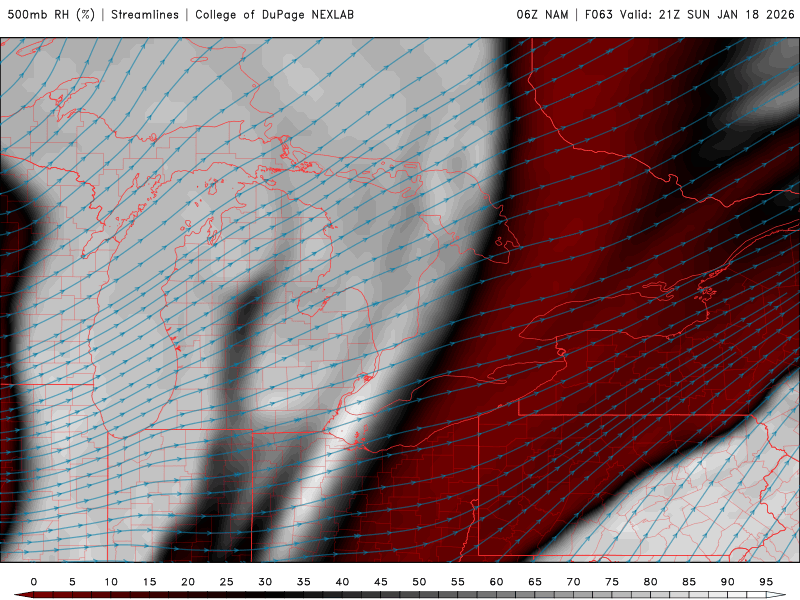Select the '20' color scale label

[x=188, y=582]
